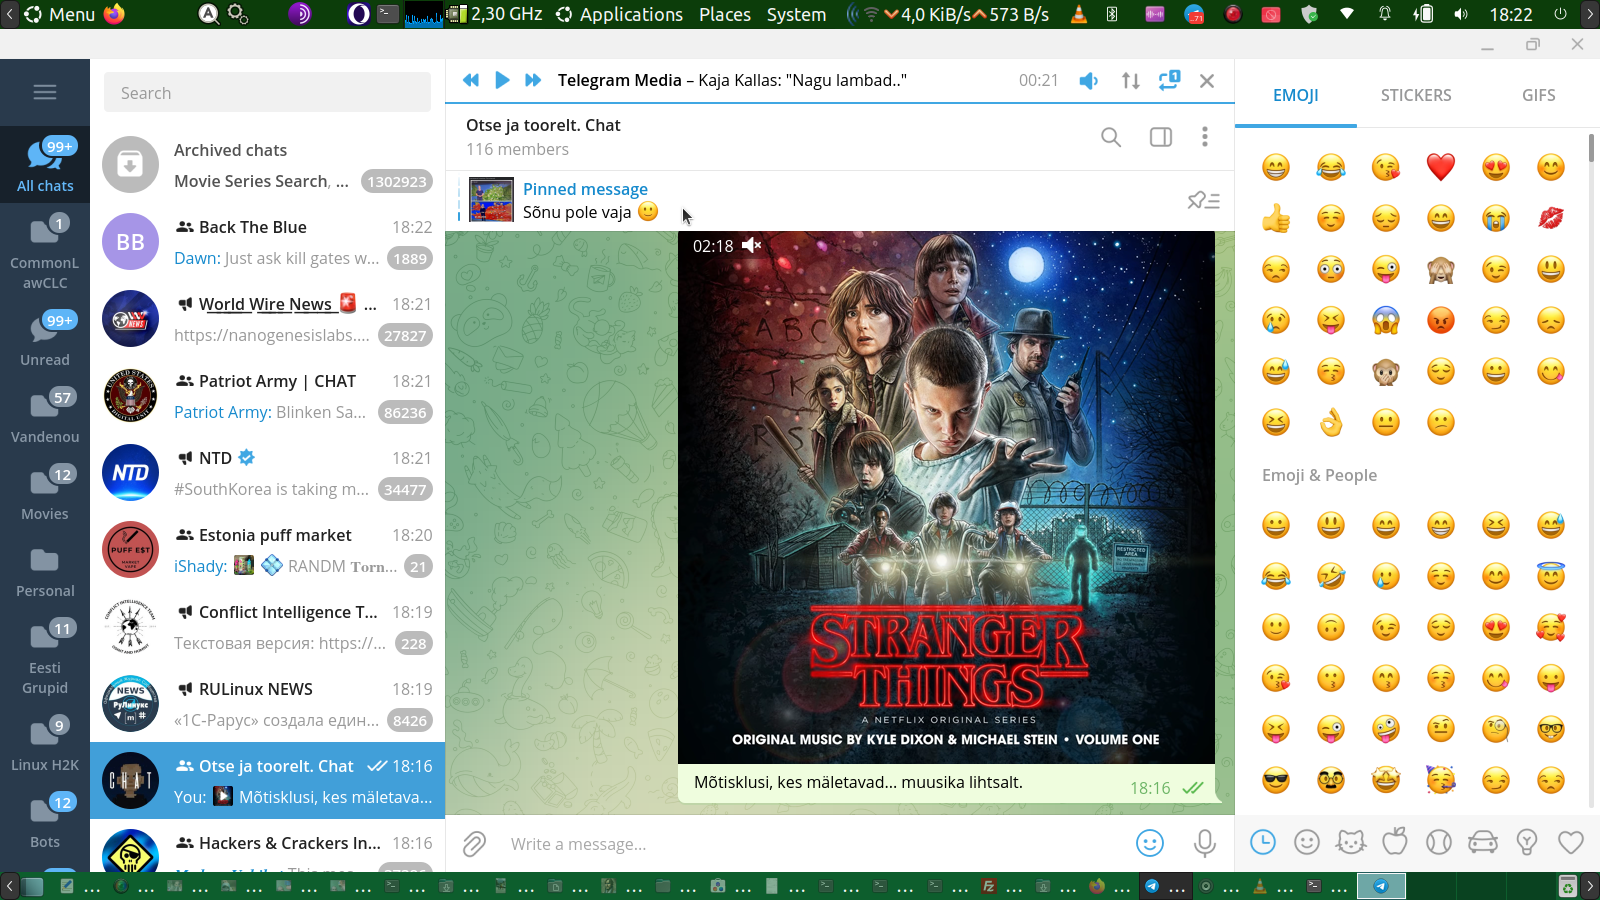Screen dimensions: 1600x900
Task: Show recently used emoji section
Action: [1263, 843]
